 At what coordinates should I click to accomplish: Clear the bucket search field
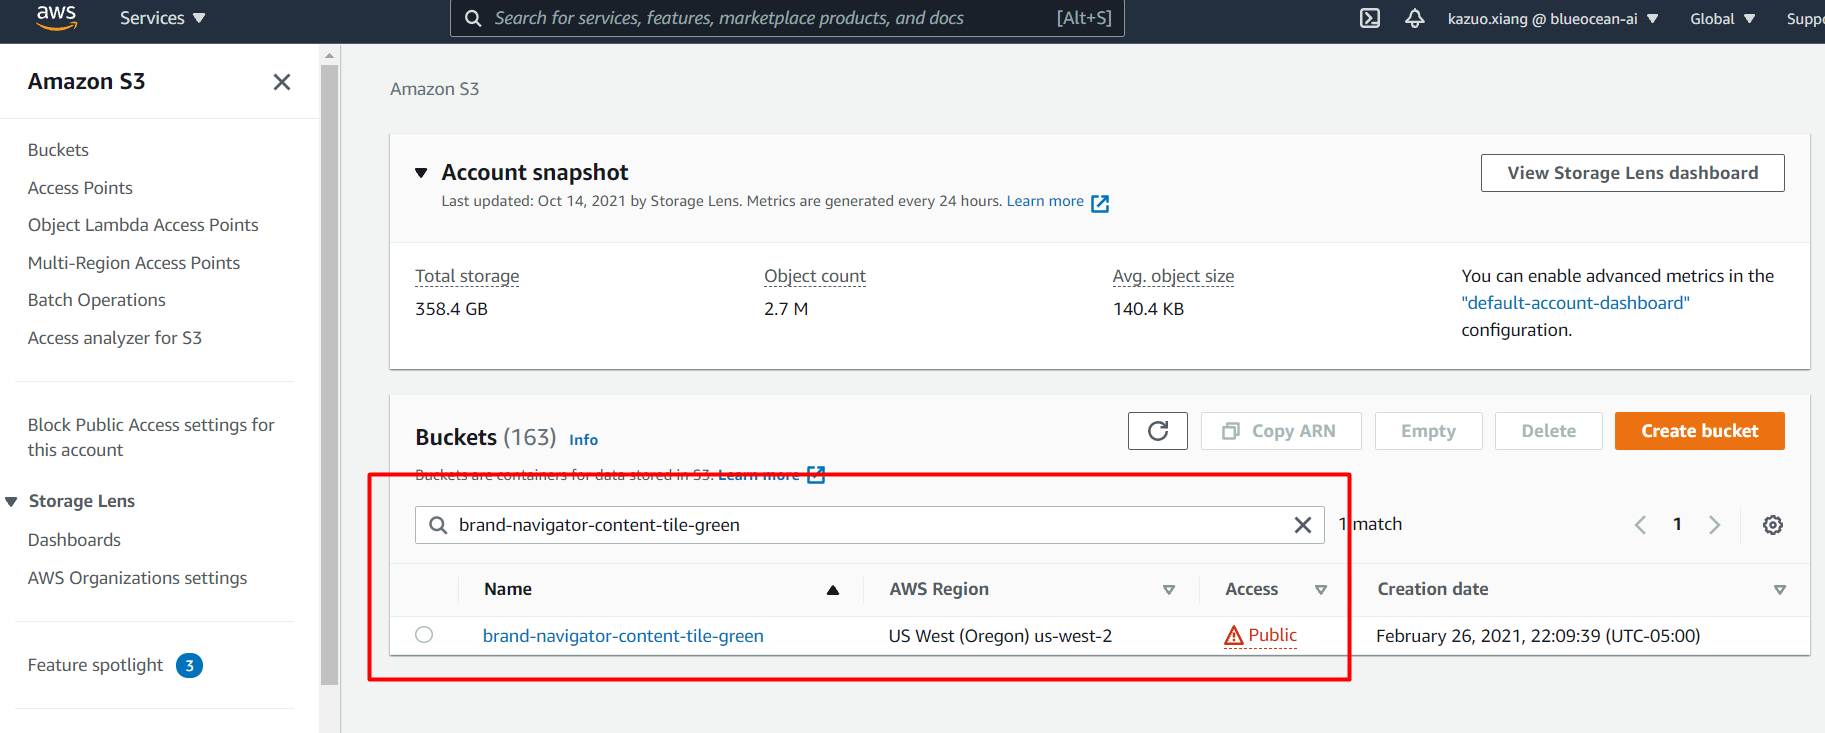(1303, 525)
